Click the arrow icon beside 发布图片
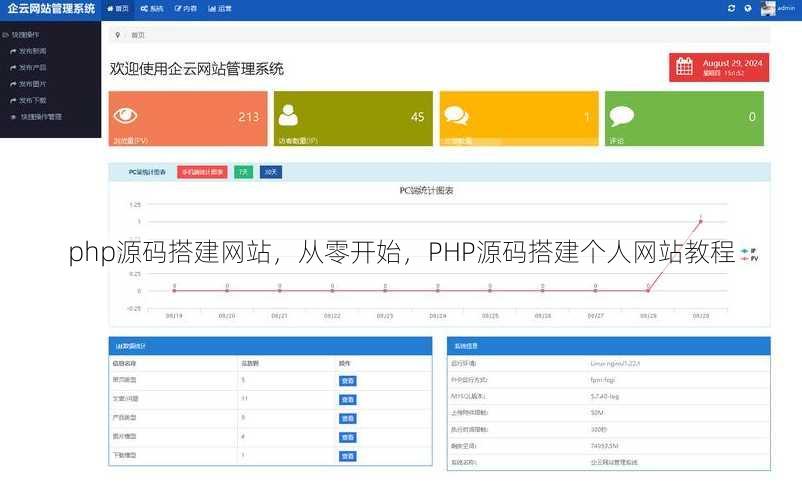This screenshot has height=490, width=802. click(13, 84)
